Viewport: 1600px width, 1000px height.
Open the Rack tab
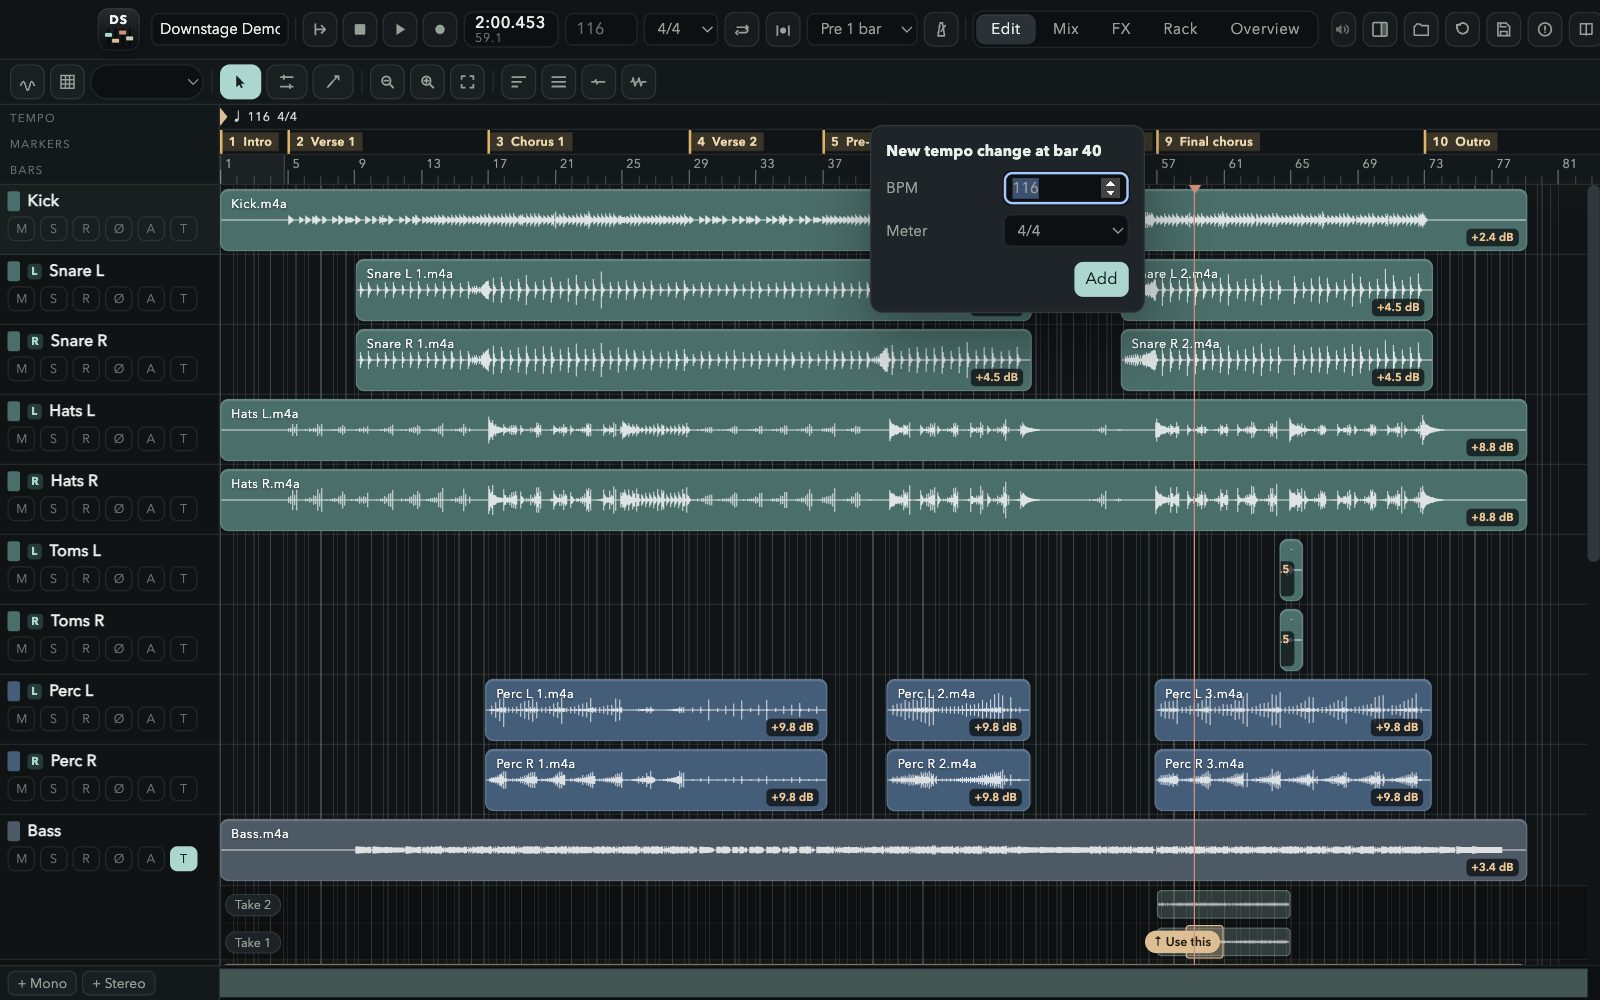1180,29
